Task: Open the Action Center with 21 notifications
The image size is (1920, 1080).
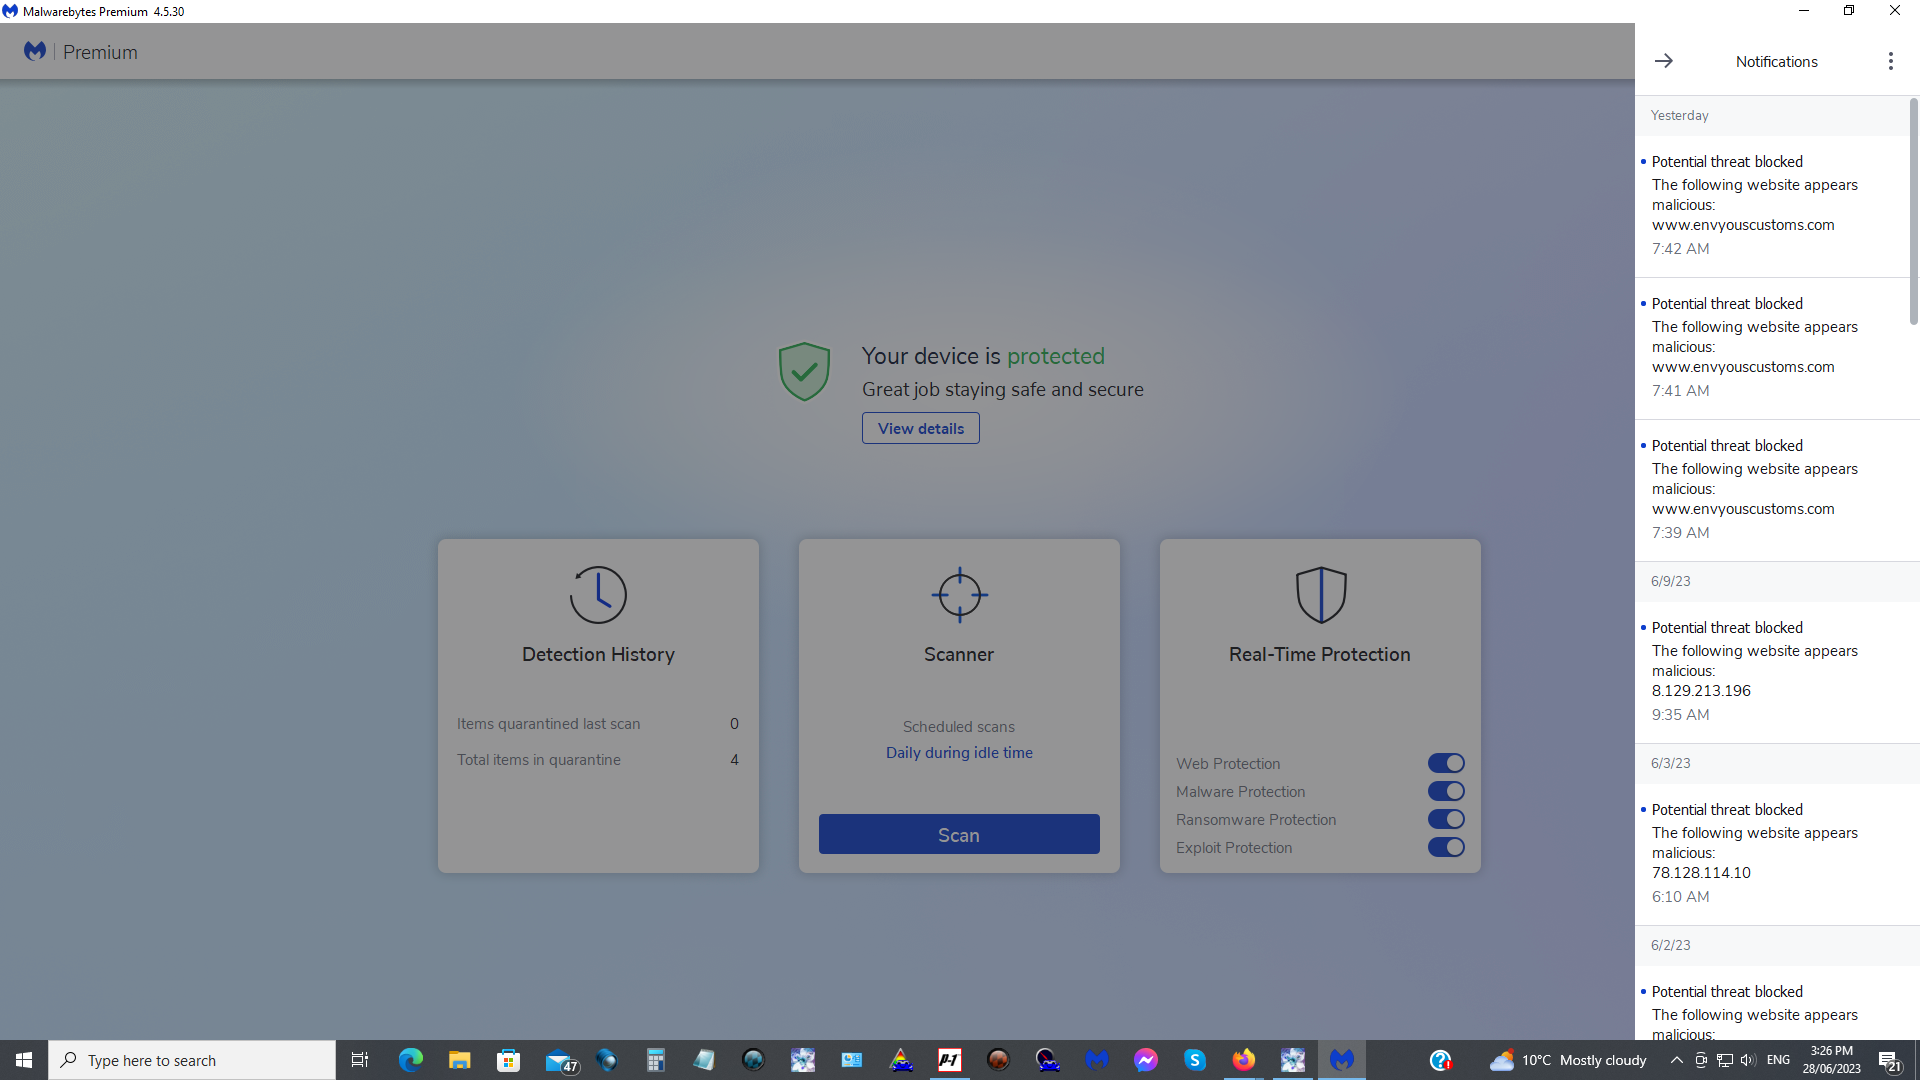Action: [x=1889, y=1060]
